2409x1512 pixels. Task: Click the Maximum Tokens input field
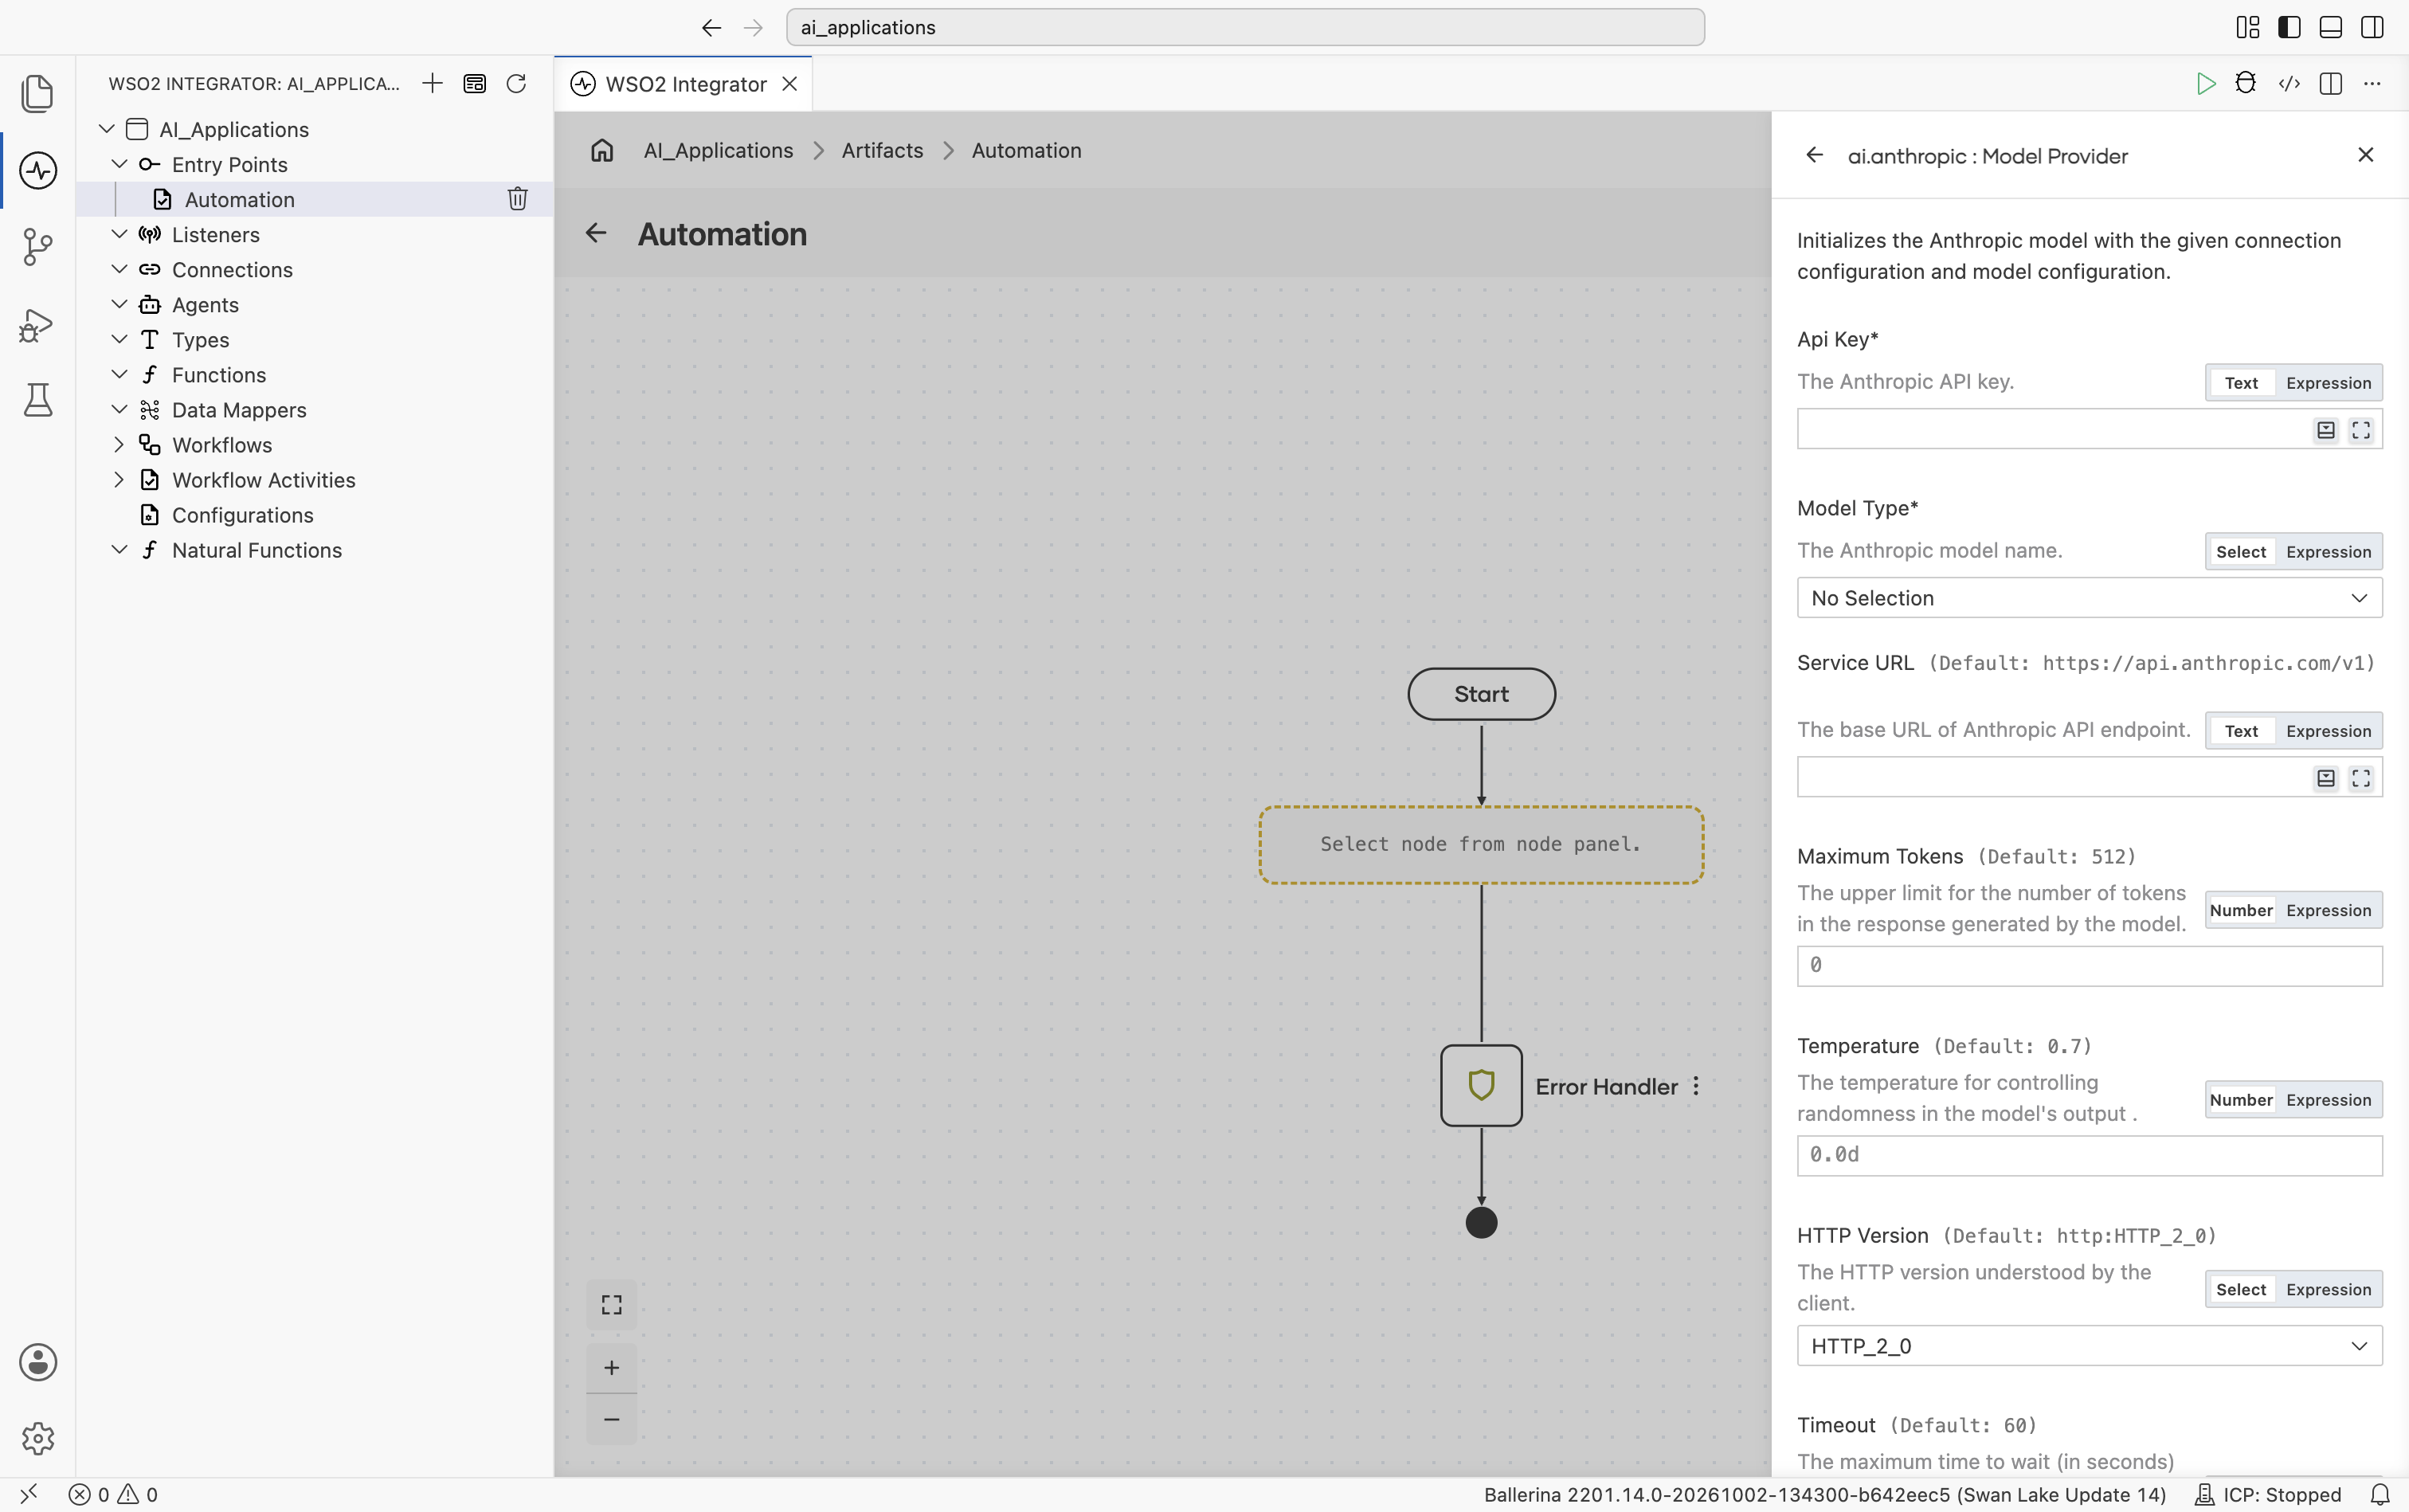pyautogui.click(x=2089, y=966)
